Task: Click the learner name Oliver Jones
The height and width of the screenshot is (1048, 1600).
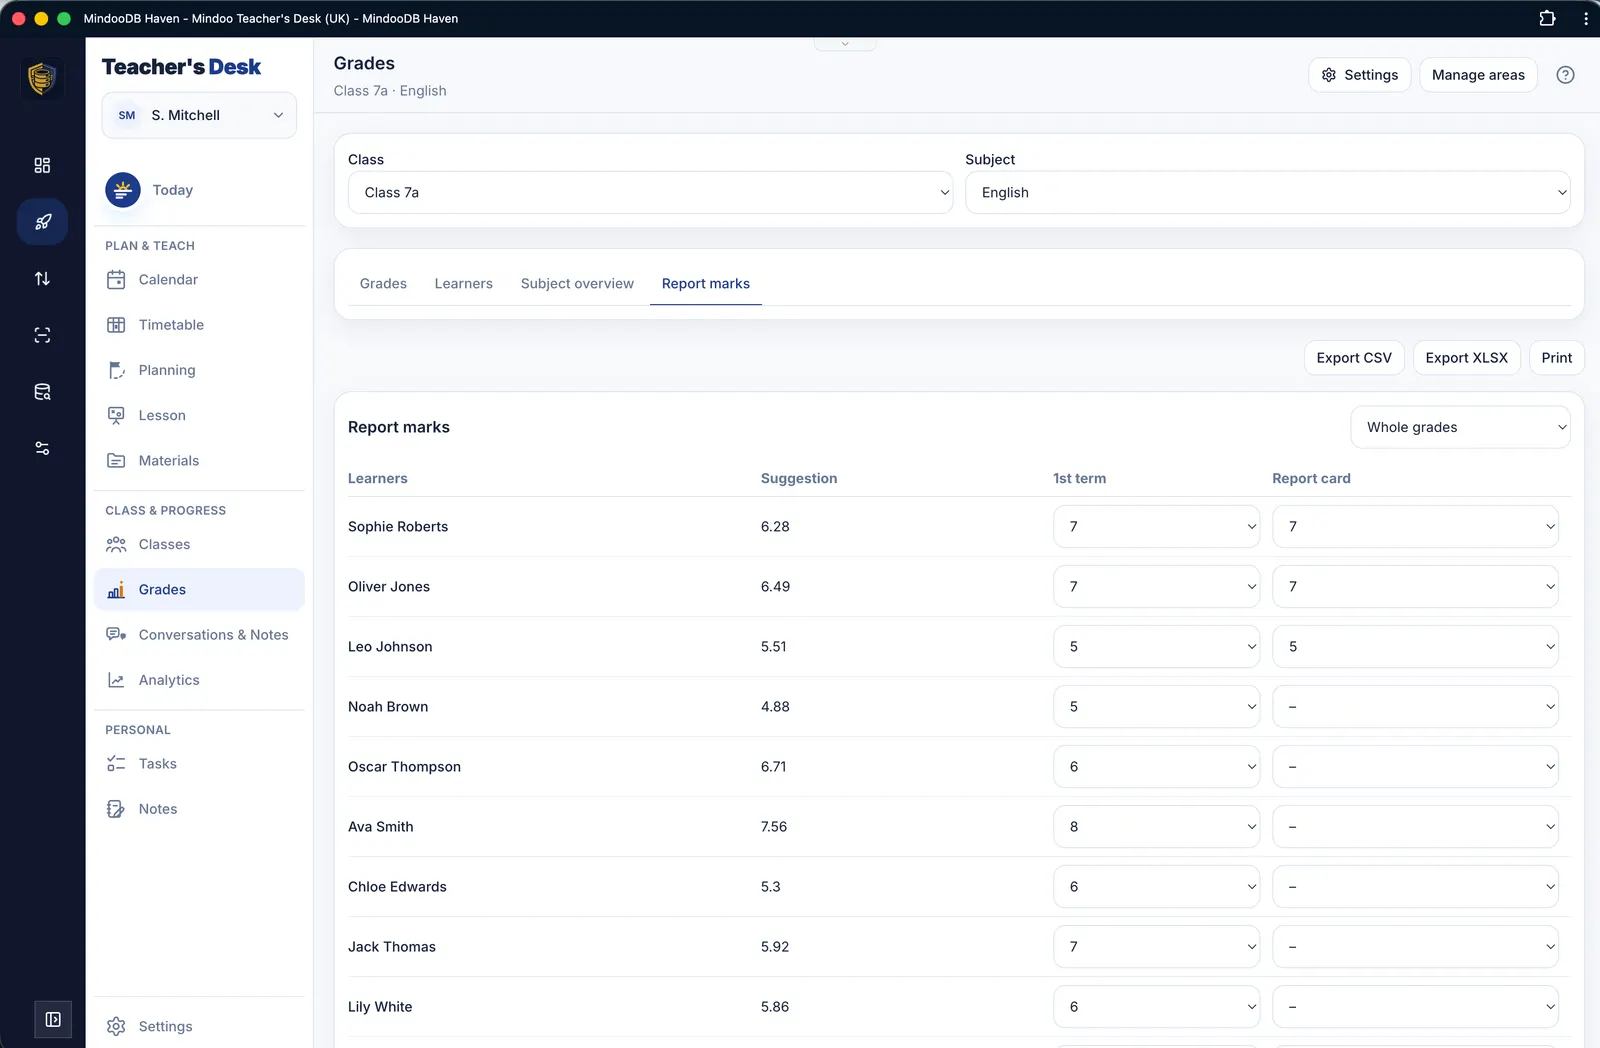Action: tap(389, 587)
